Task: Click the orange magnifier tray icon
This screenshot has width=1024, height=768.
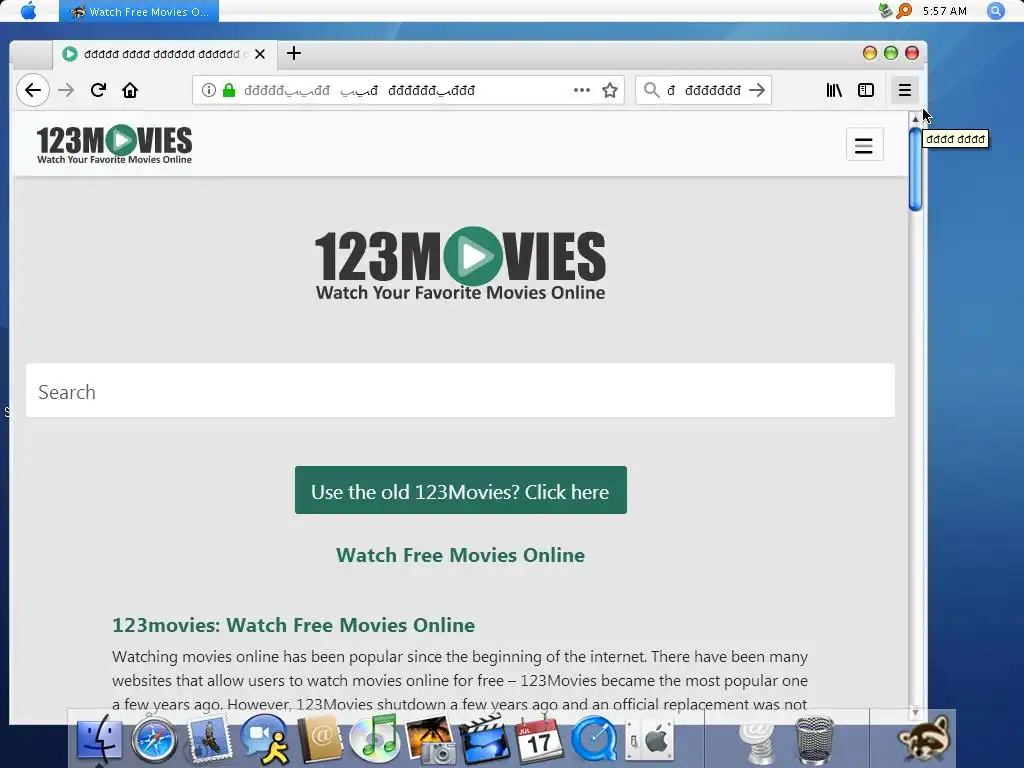Action: [x=904, y=11]
